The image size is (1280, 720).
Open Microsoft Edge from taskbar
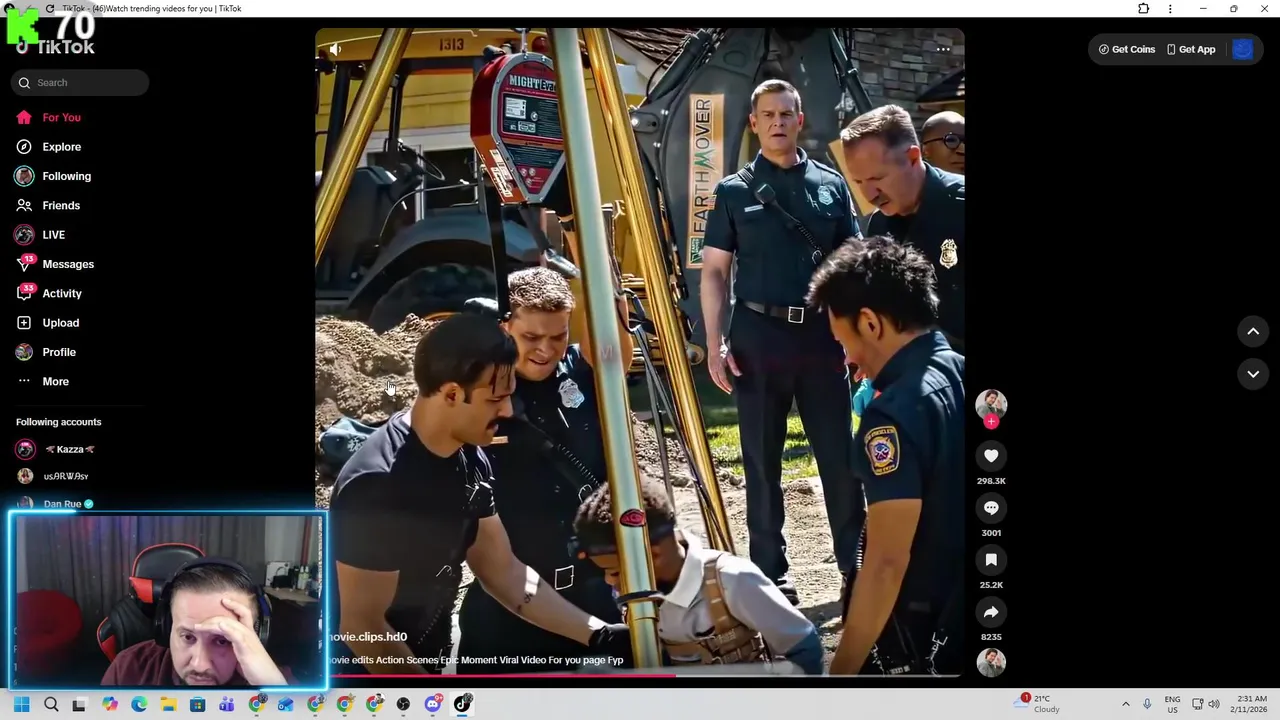point(139,705)
